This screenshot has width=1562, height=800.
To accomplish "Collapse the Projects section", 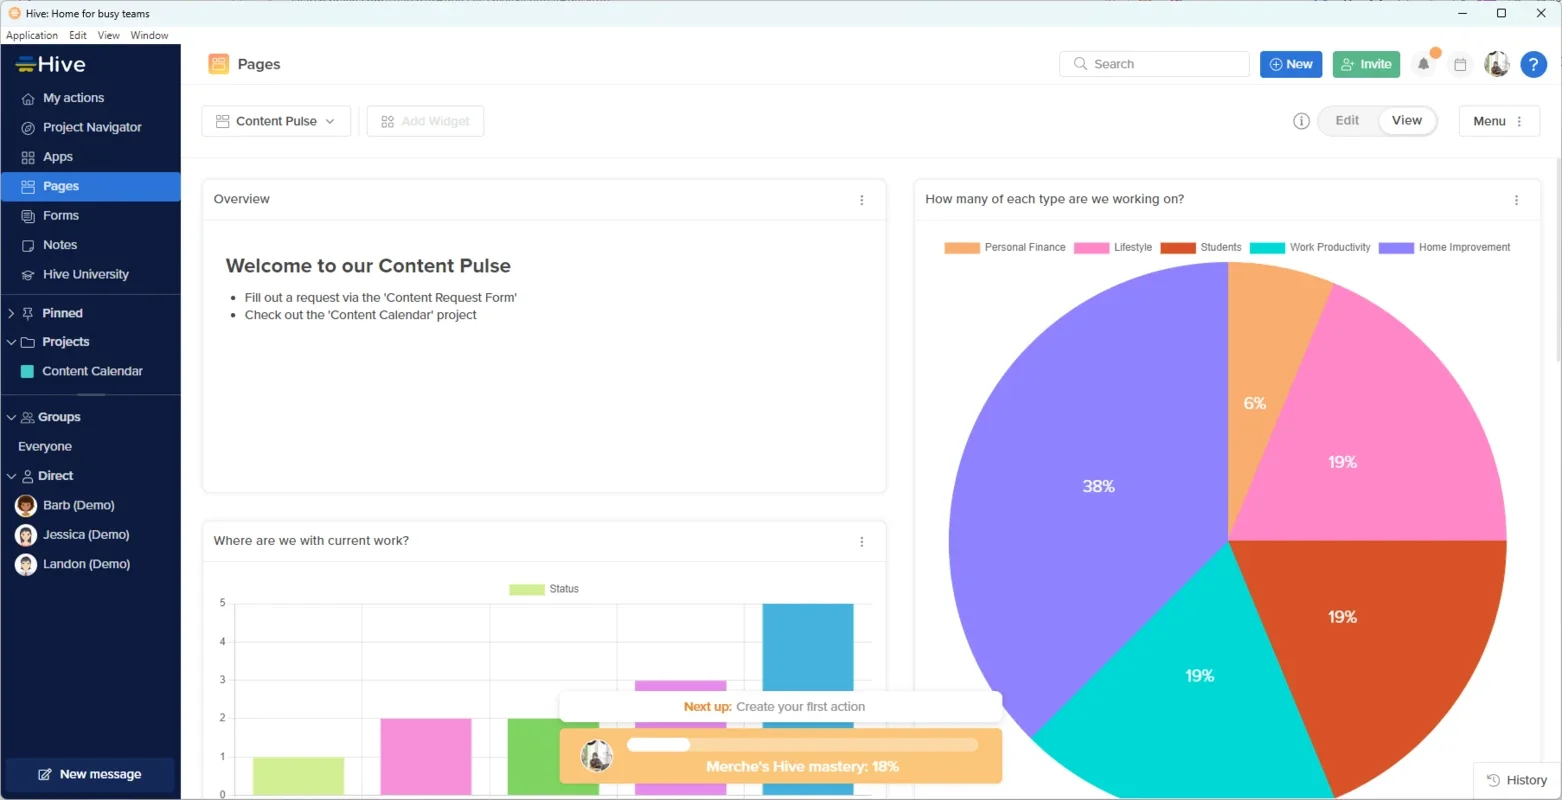I will pos(11,342).
